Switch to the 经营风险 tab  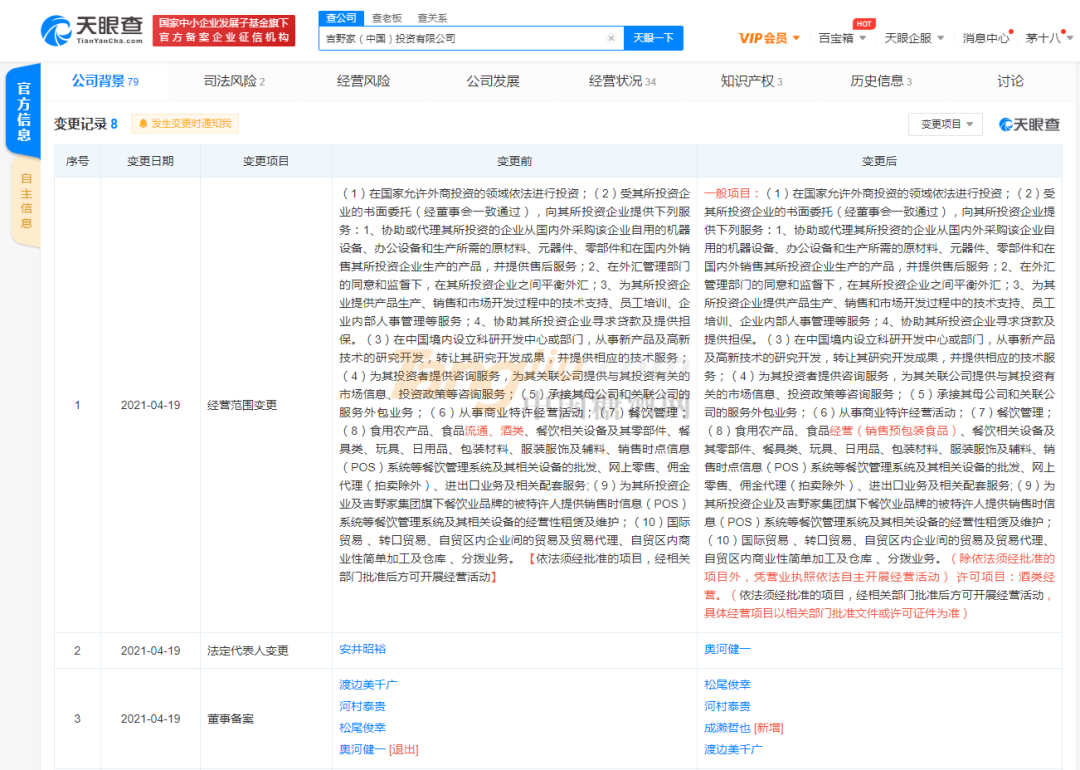pos(363,81)
